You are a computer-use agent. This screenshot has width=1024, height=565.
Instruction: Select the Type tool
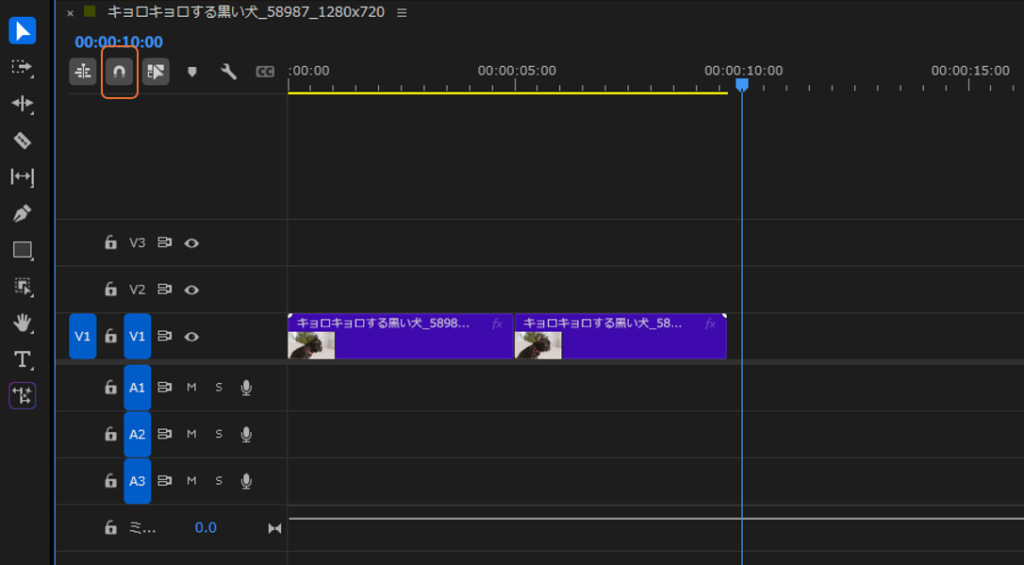click(x=22, y=359)
